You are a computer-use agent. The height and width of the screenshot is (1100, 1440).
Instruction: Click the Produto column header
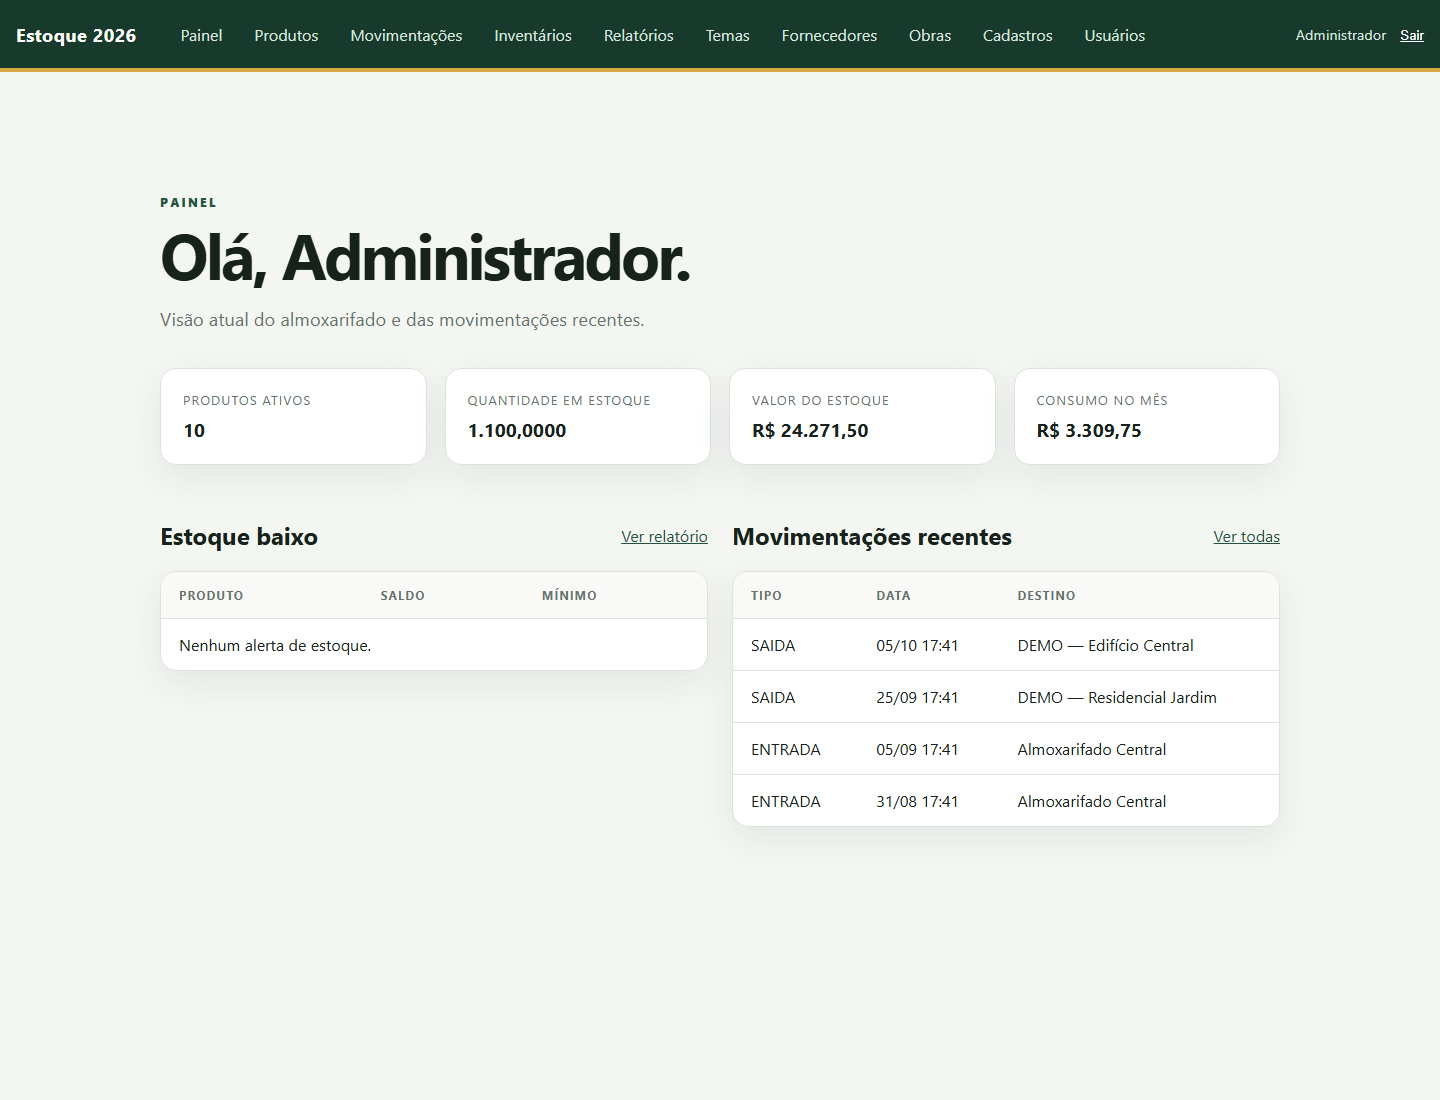pyautogui.click(x=211, y=596)
